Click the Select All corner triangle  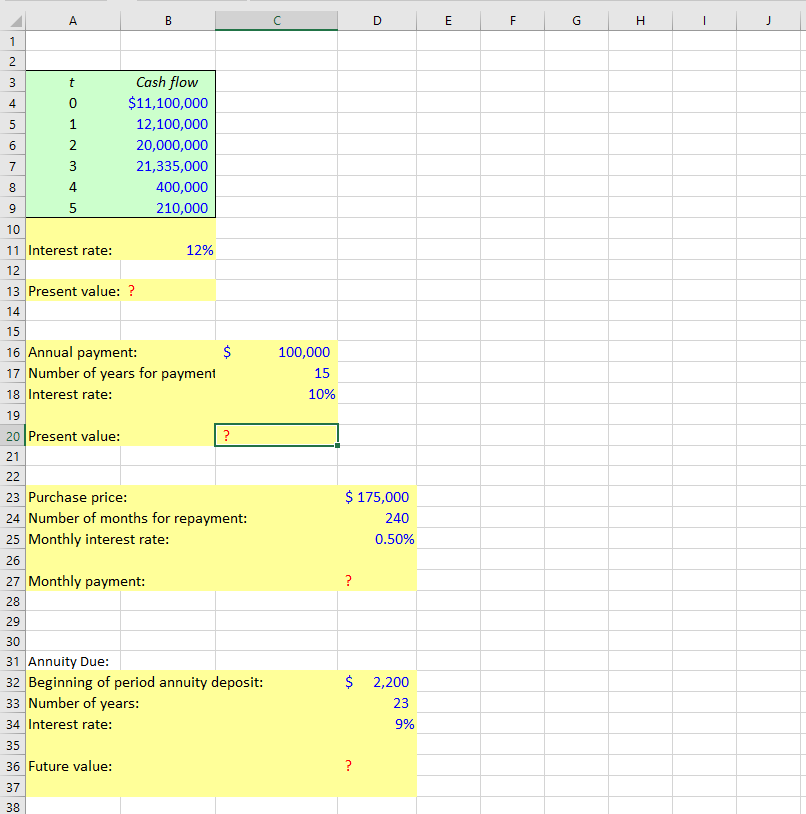16,21
